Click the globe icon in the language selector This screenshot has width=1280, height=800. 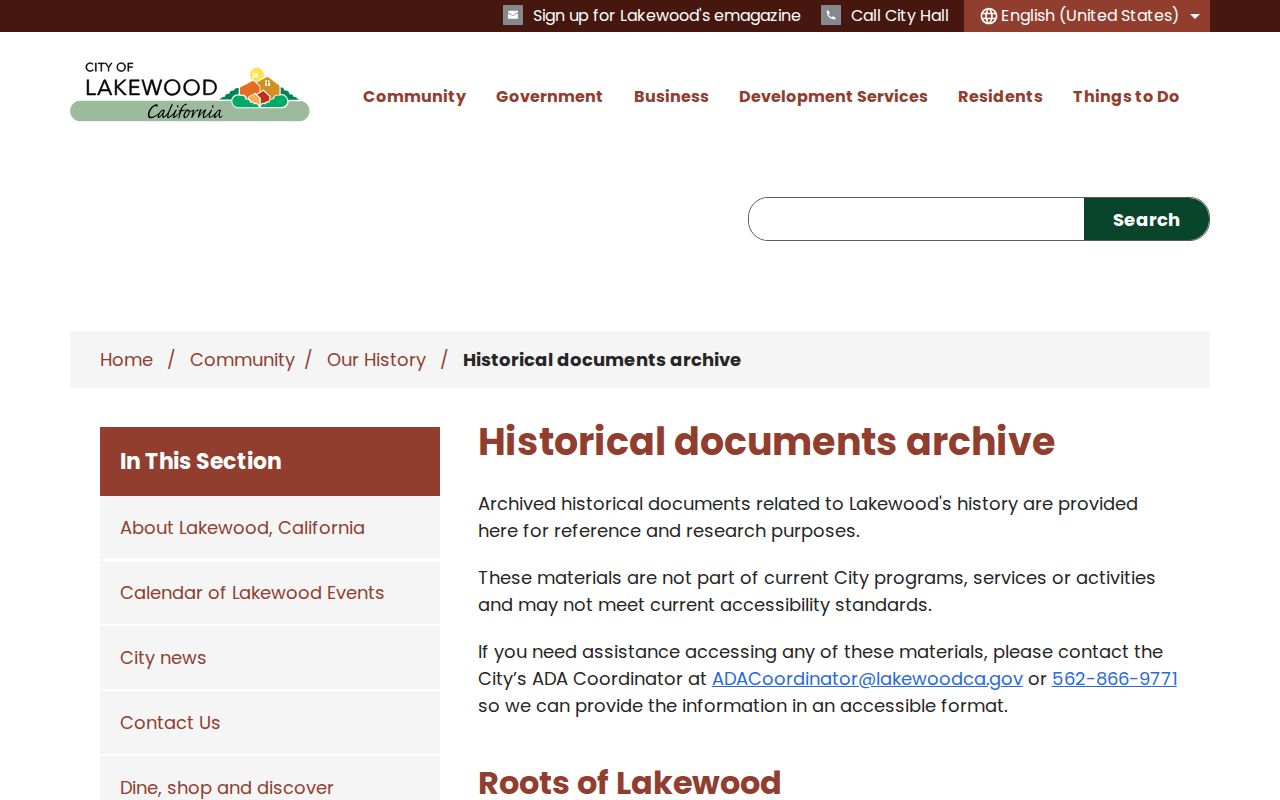[988, 16]
